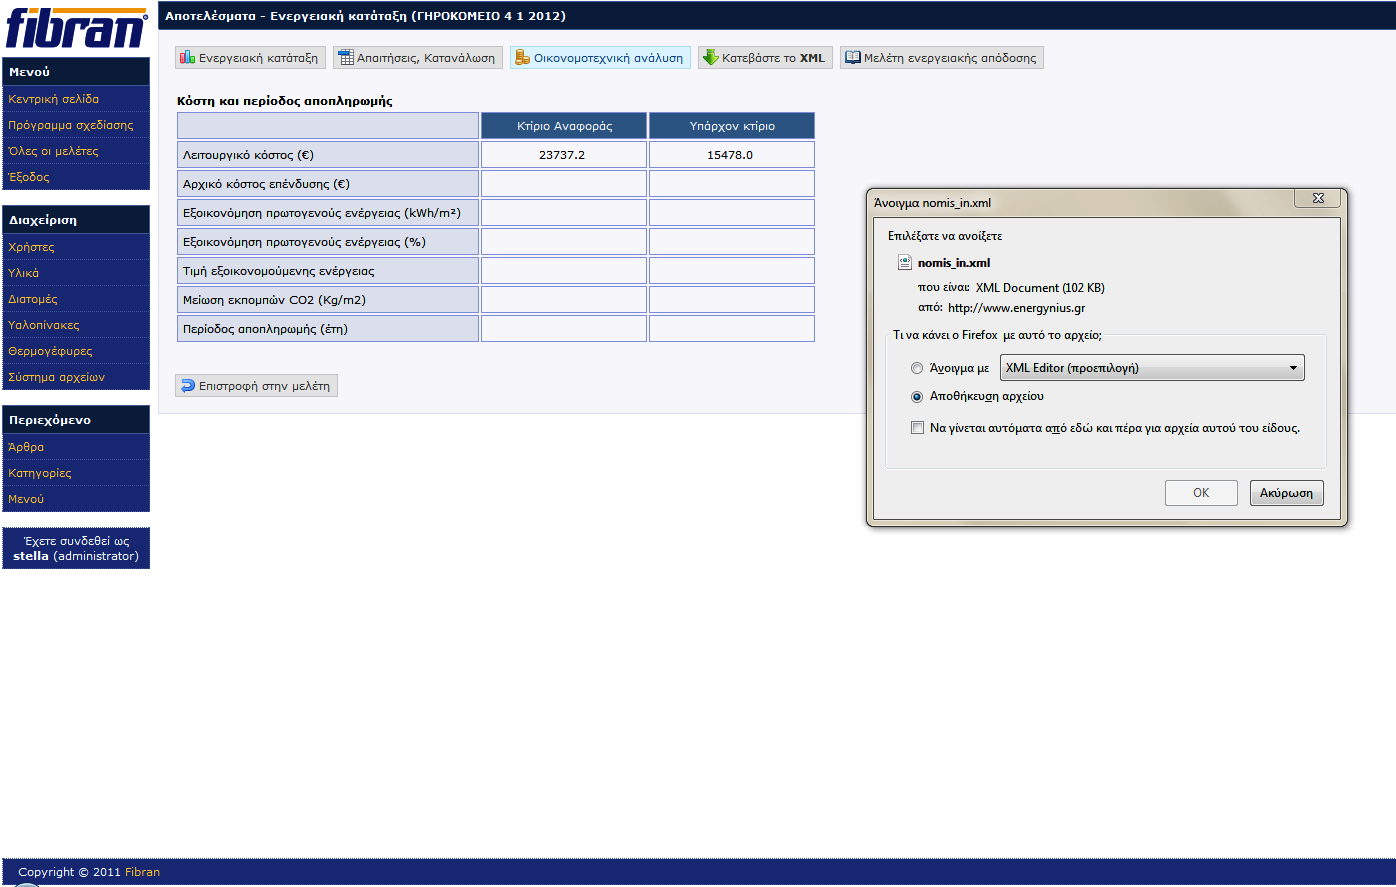1396x887 pixels.
Task: Open Διατομές management page
Action: click(x=33, y=299)
